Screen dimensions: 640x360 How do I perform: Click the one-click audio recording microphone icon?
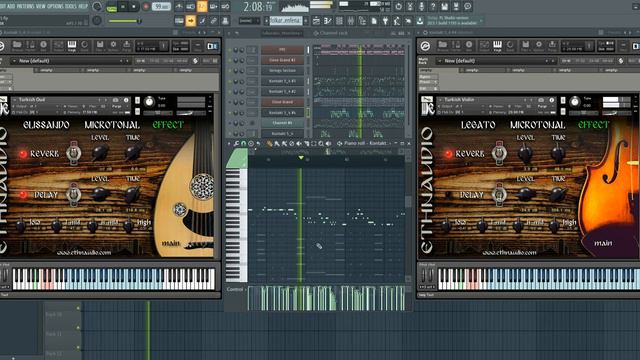pyautogui.click(x=421, y=6)
